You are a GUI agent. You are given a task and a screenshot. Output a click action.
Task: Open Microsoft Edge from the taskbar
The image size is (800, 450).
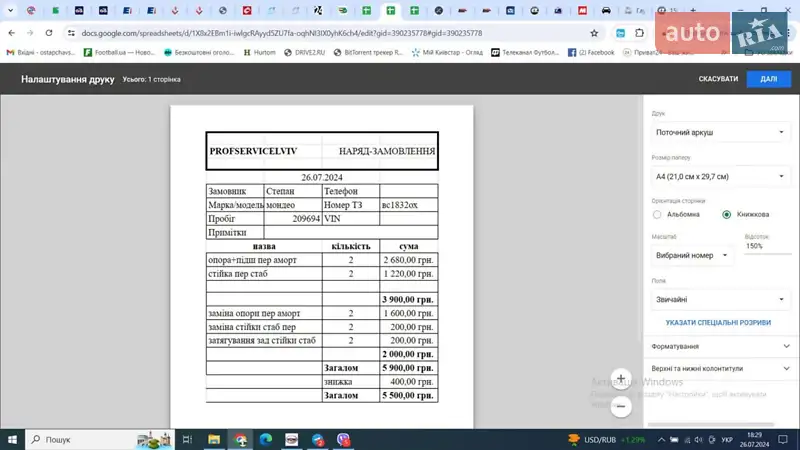click(x=266, y=439)
